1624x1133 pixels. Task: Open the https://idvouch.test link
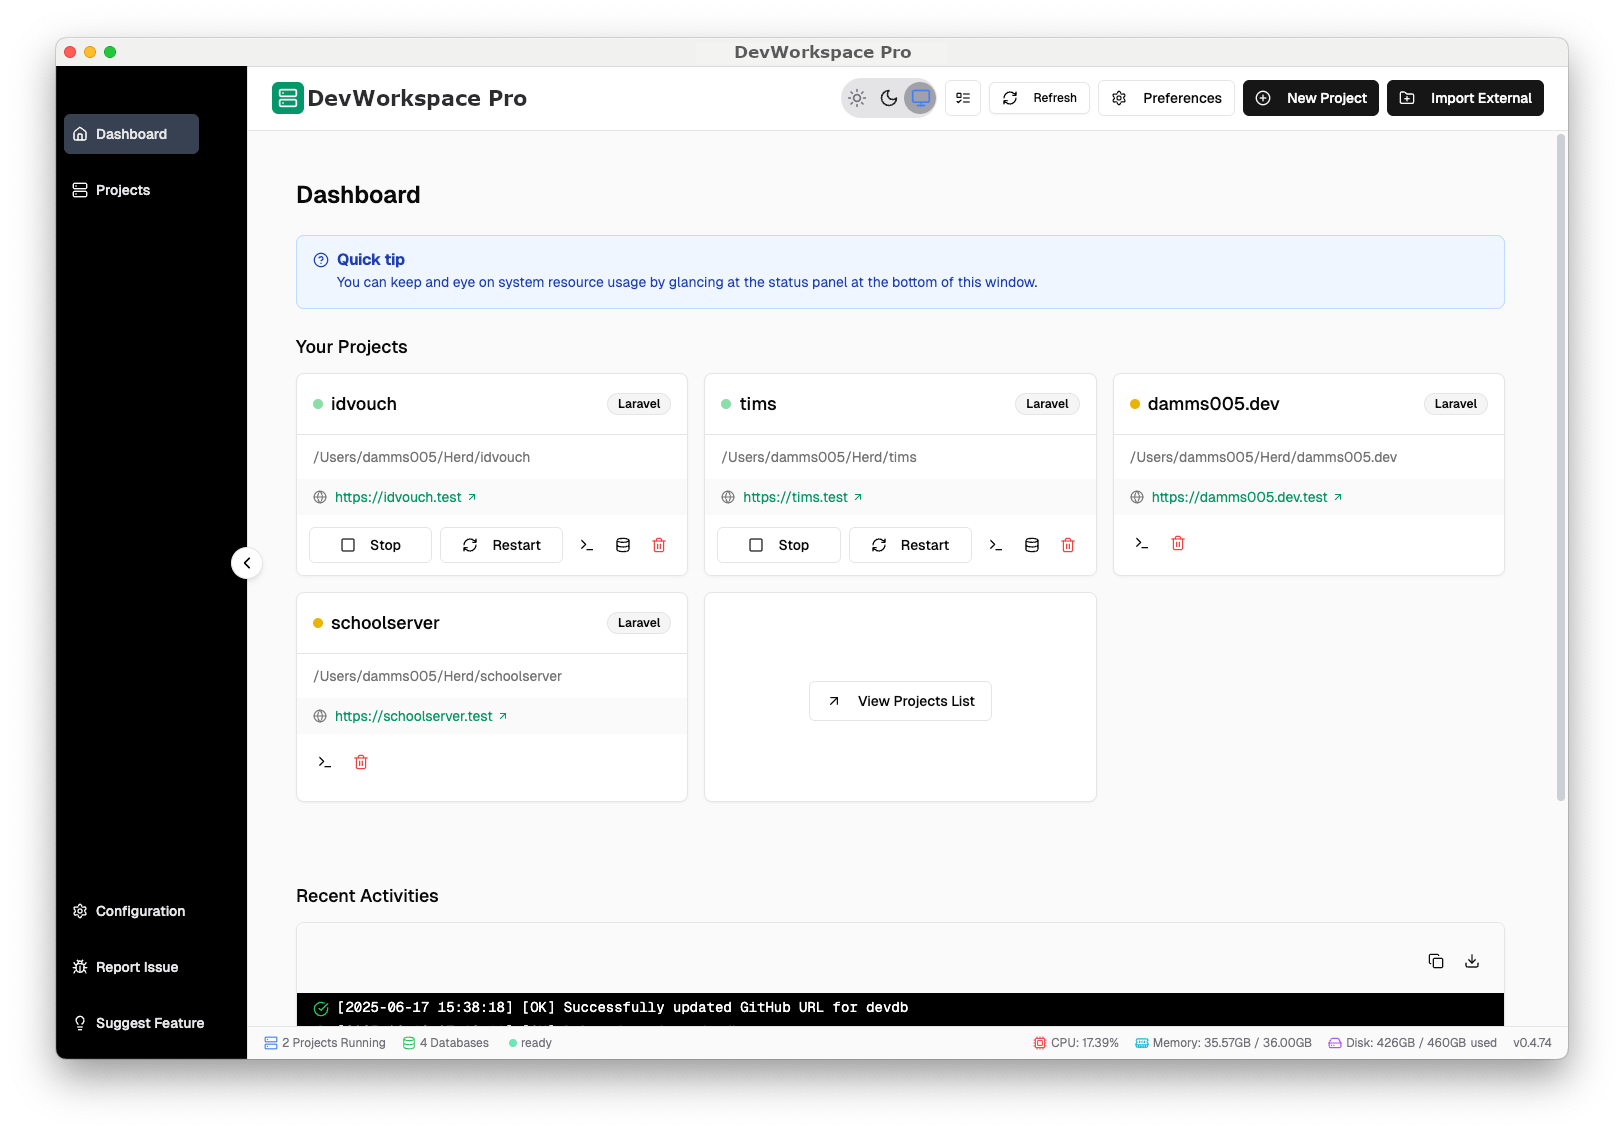pos(398,497)
